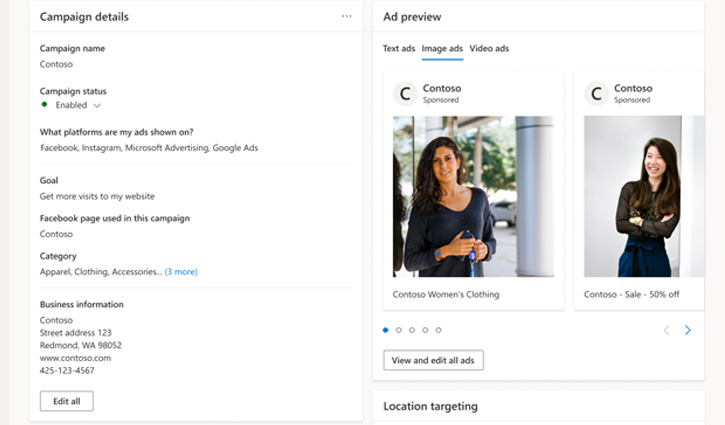The height and width of the screenshot is (425, 725).
Task: Select the second carousel page dot
Action: 399,330
